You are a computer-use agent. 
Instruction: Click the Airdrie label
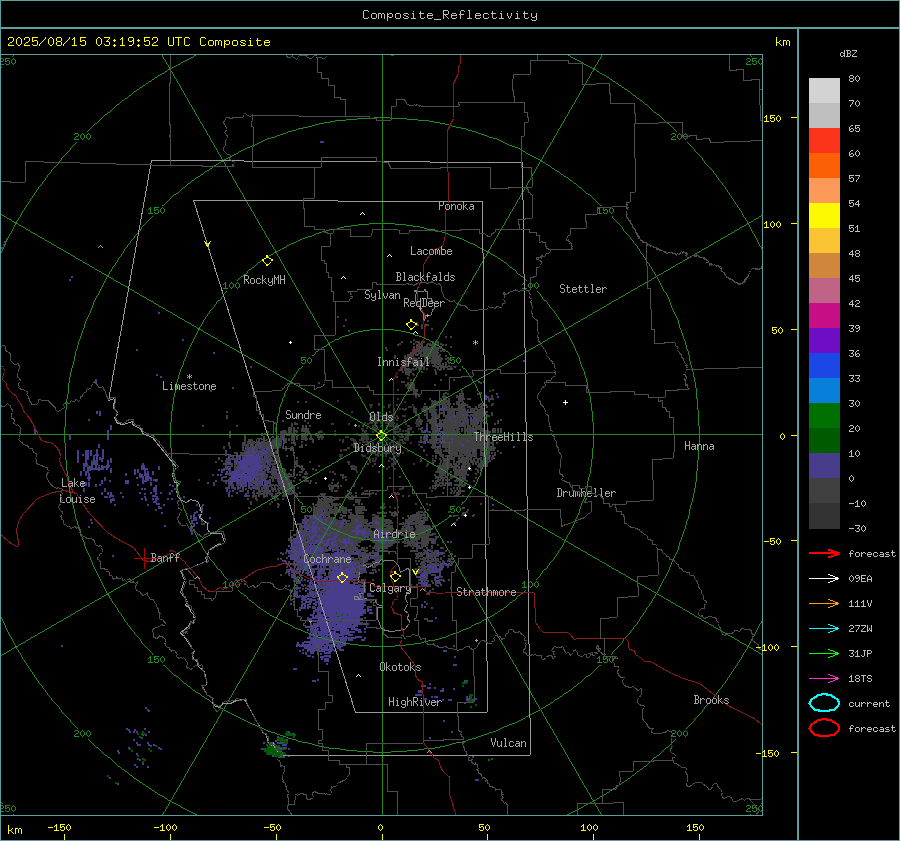tap(394, 534)
